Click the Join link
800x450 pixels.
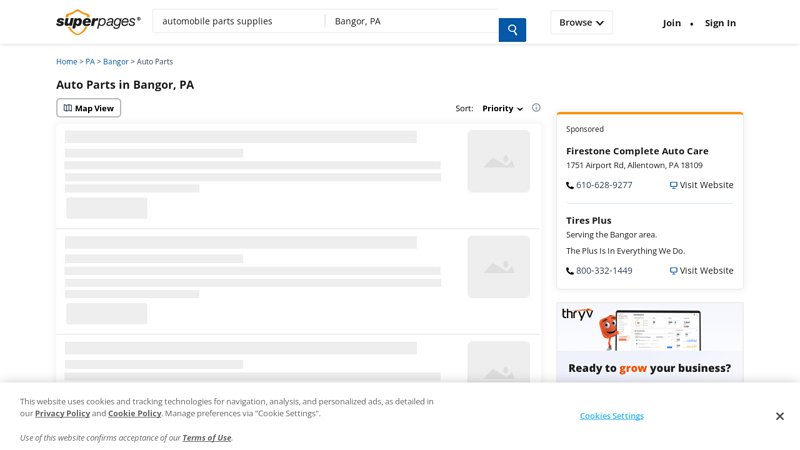[671, 23]
